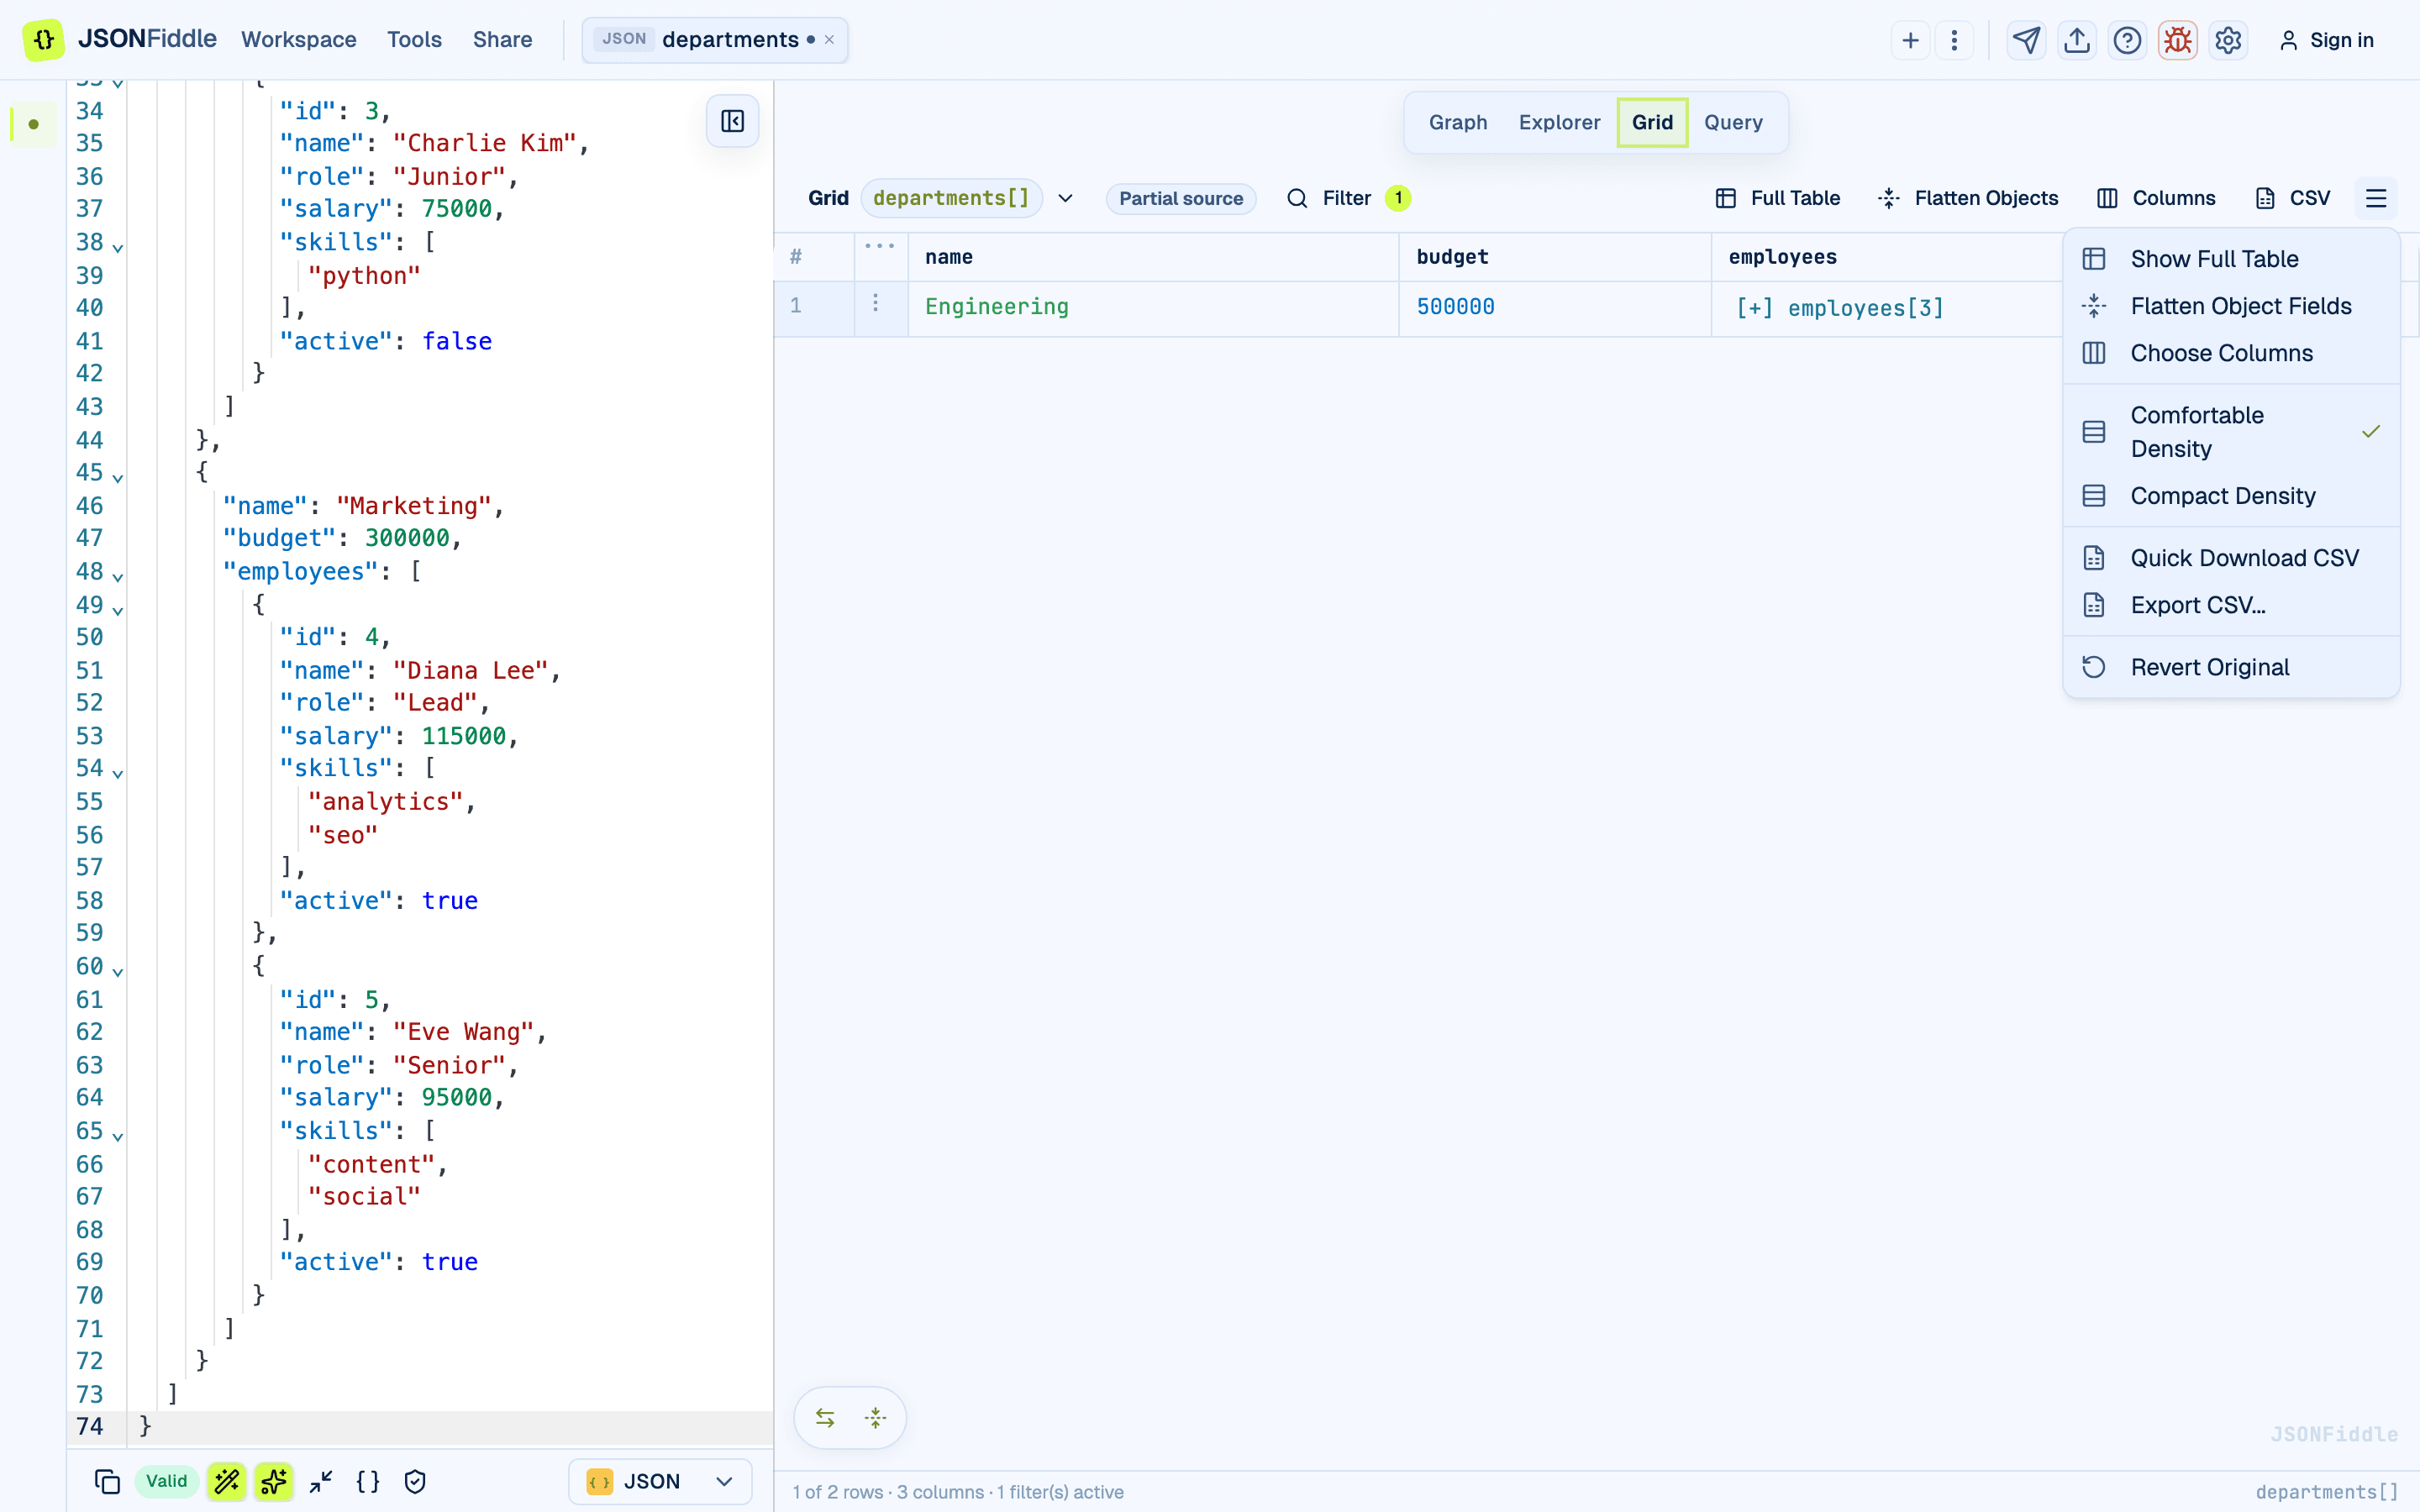Click the magic wand format icon
Image resolution: width=2420 pixels, height=1512 pixels.
[227, 1481]
